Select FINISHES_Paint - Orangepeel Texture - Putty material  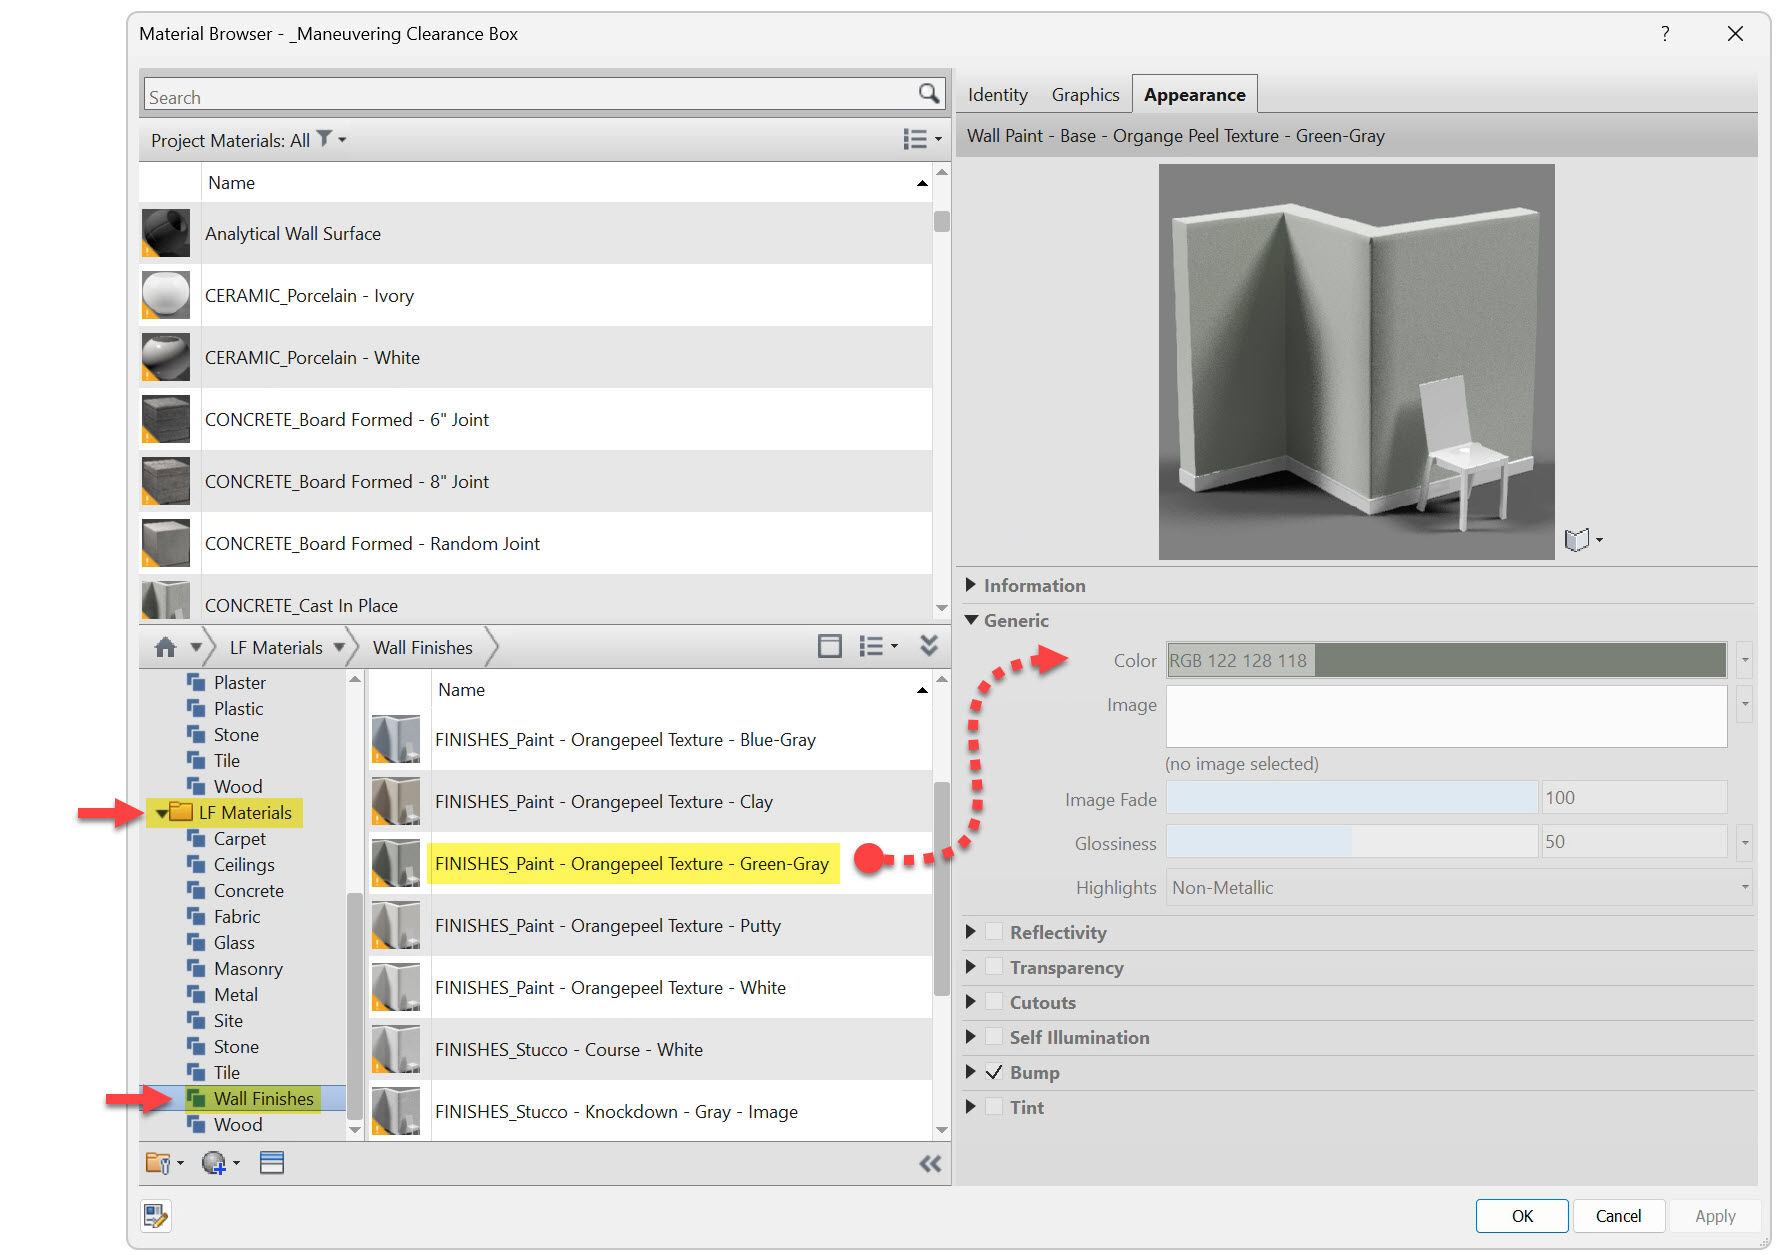[607, 925]
